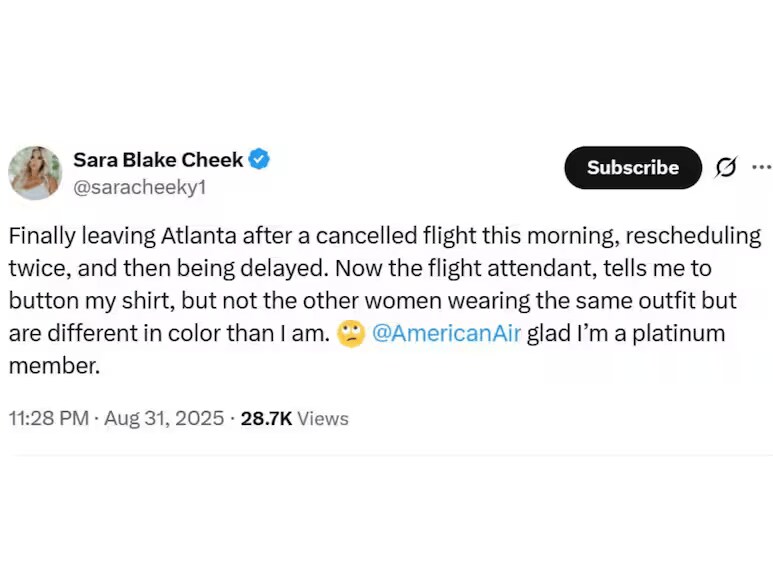This screenshot has height=580, width=773.
Task: Click the blue verified checkmark badge
Action: tap(259, 159)
